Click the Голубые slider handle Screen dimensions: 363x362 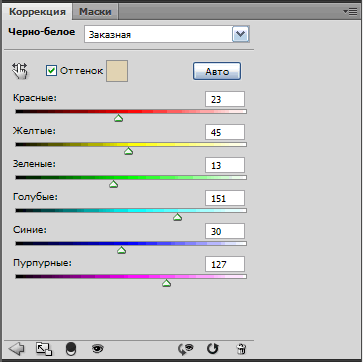point(177,217)
